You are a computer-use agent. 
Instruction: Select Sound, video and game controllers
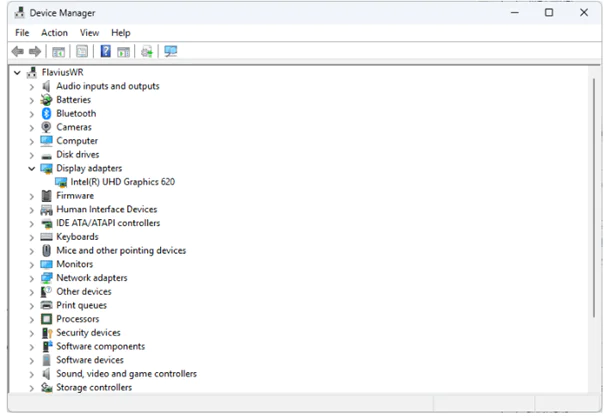click(126, 374)
